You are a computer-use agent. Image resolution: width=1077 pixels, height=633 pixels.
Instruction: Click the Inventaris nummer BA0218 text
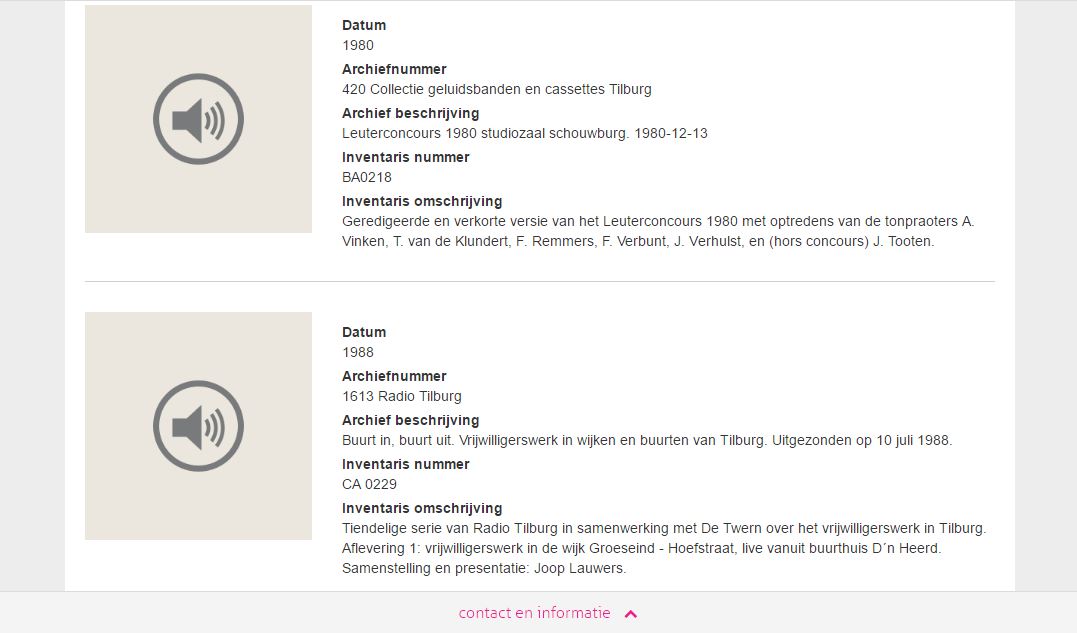click(x=365, y=177)
